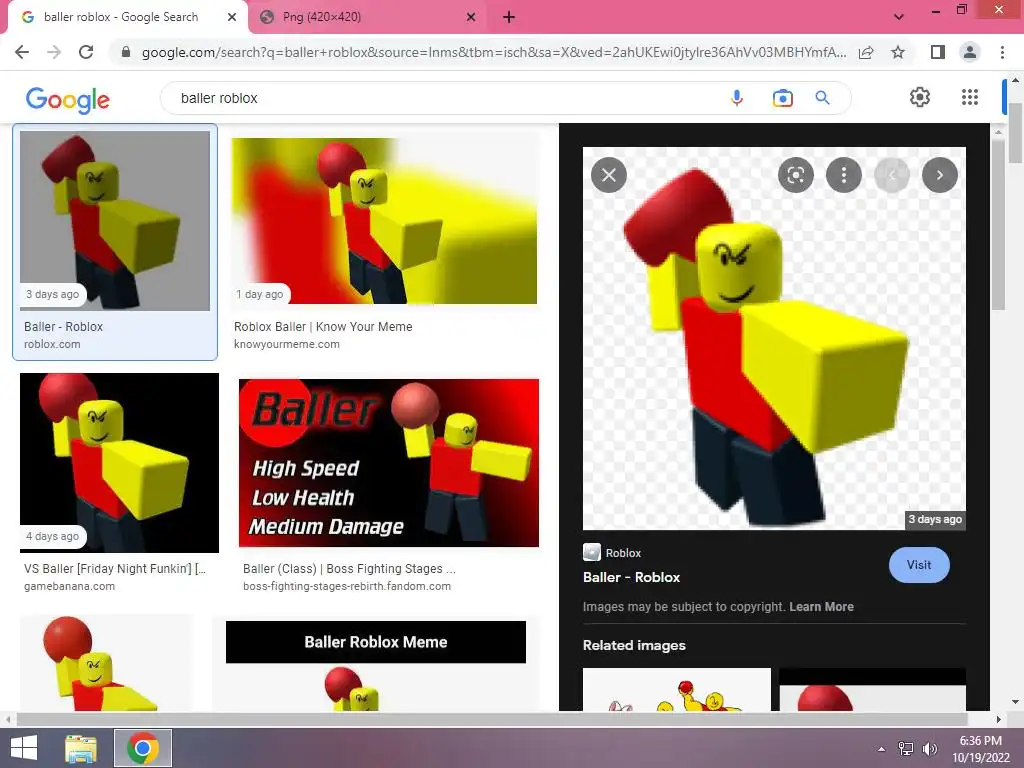The height and width of the screenshot is (768, 1024).
Task: Click the knowyourmeme.com source text
Action: pos(287,344)
